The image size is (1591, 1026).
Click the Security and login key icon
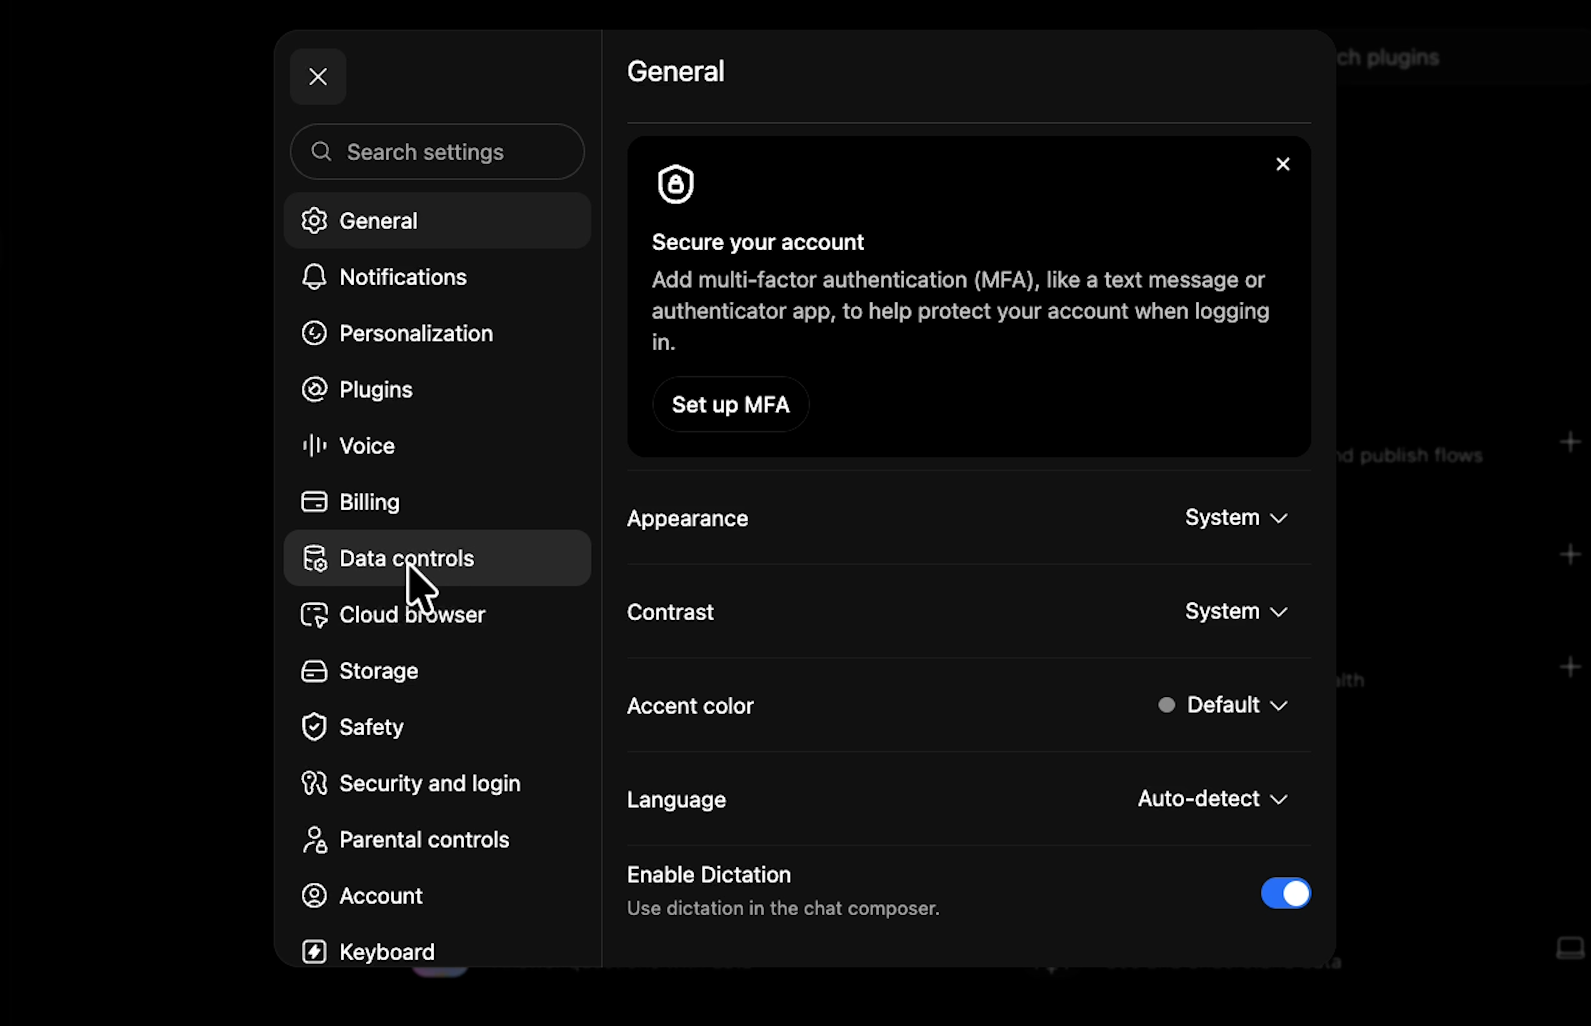click(x=314, y=783)
